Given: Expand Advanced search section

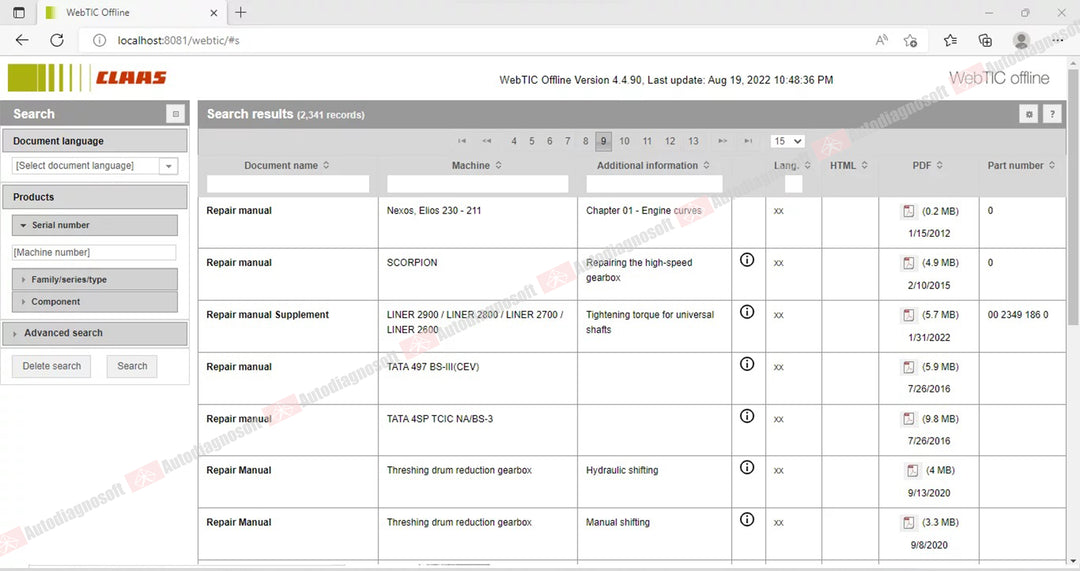Looking at the screenshot, I should (94, 333).
